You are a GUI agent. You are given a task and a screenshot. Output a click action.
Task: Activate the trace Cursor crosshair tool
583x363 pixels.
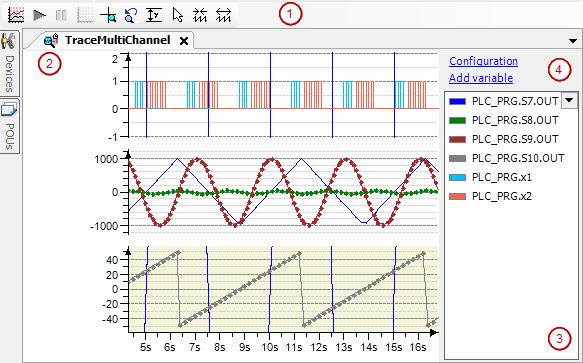(x=108, y=15)
